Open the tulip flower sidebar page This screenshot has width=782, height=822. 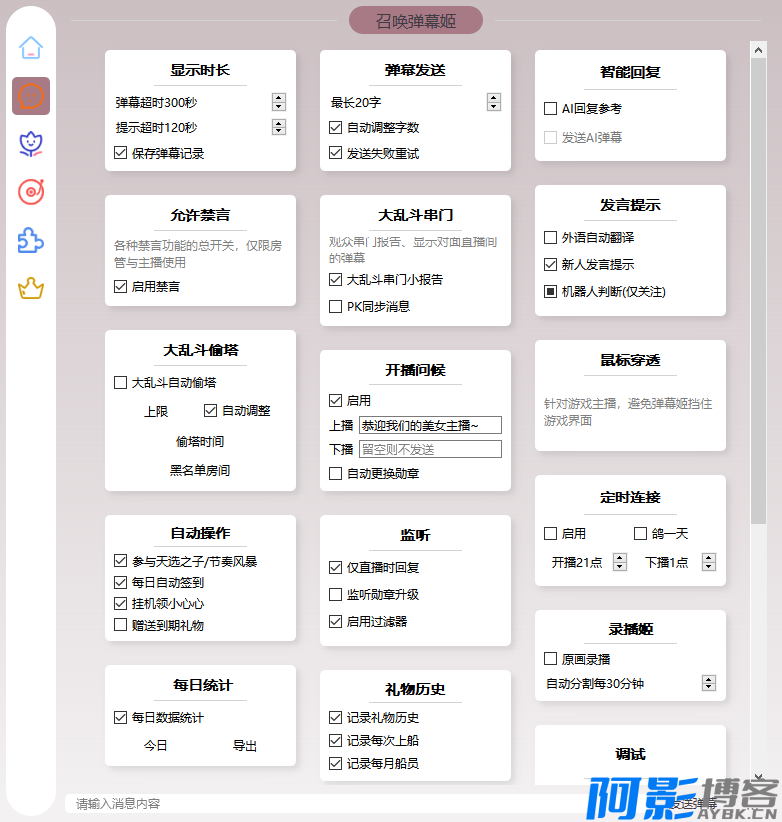31,144
